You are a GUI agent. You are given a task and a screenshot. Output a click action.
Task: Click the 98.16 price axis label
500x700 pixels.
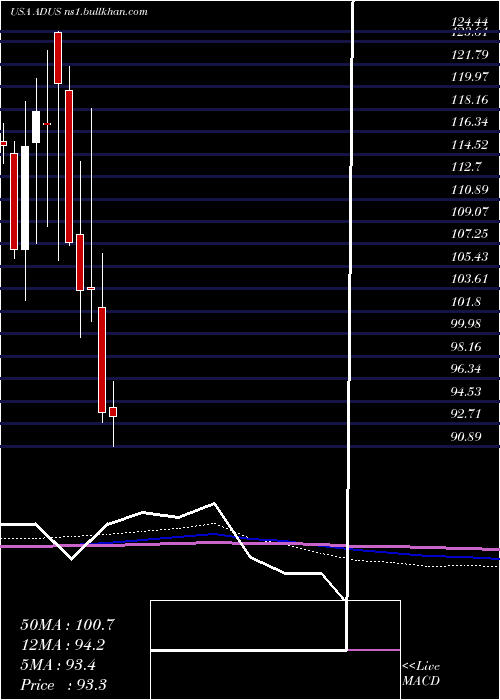[467, 346]
